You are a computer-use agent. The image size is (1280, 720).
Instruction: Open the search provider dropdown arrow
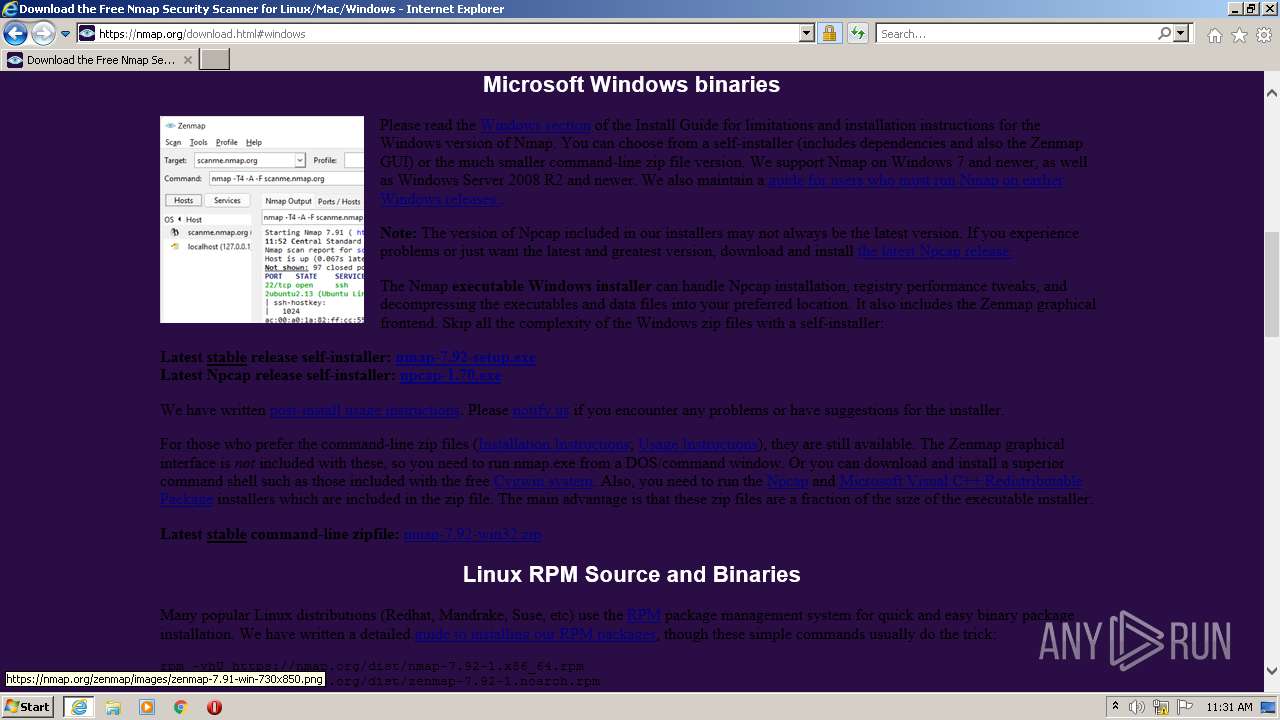(1182, 34)
